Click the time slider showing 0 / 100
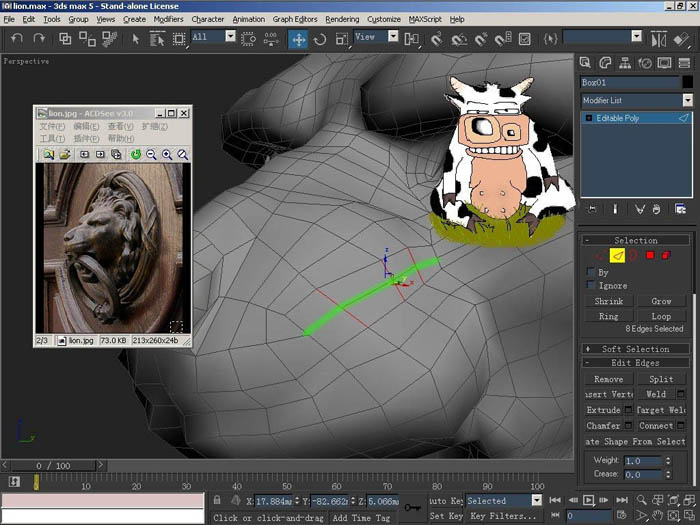The image size is (700, 525). pos(53,466)
